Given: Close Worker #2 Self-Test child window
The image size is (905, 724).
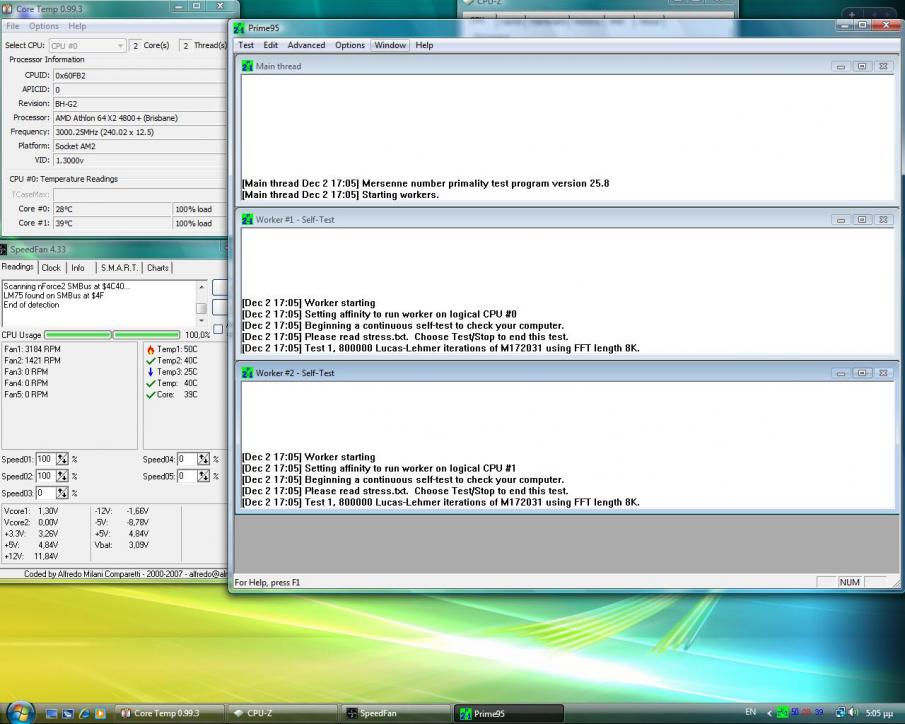Looking at the screenshot, I should [x=883, y=373].
